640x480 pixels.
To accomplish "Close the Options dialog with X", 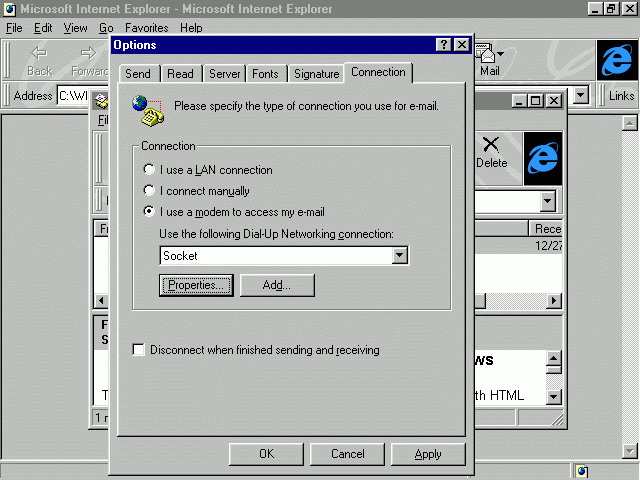I will coord(462,44).
